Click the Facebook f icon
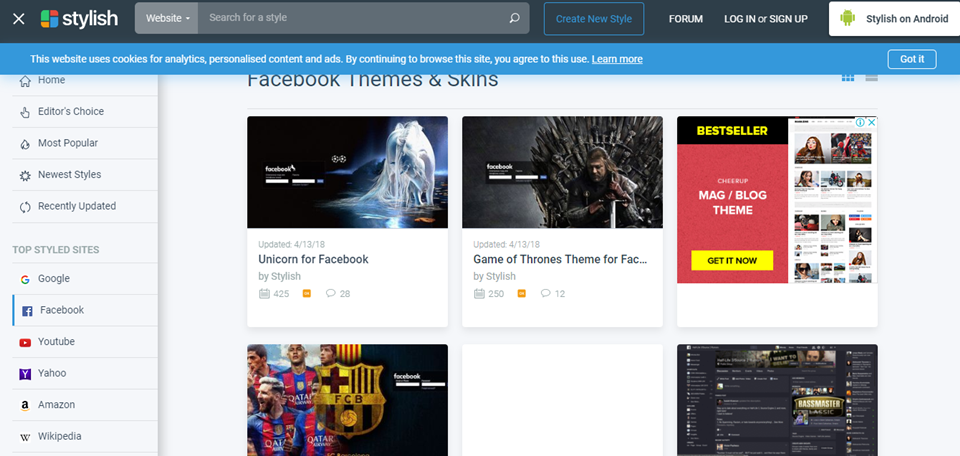This screenshot has width=960, height=456. (x=27, y=311)
